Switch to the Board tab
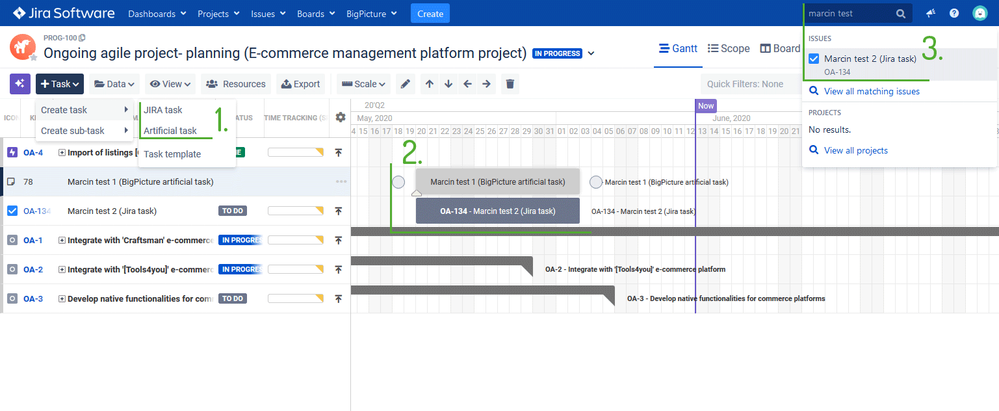 point(780,48)
